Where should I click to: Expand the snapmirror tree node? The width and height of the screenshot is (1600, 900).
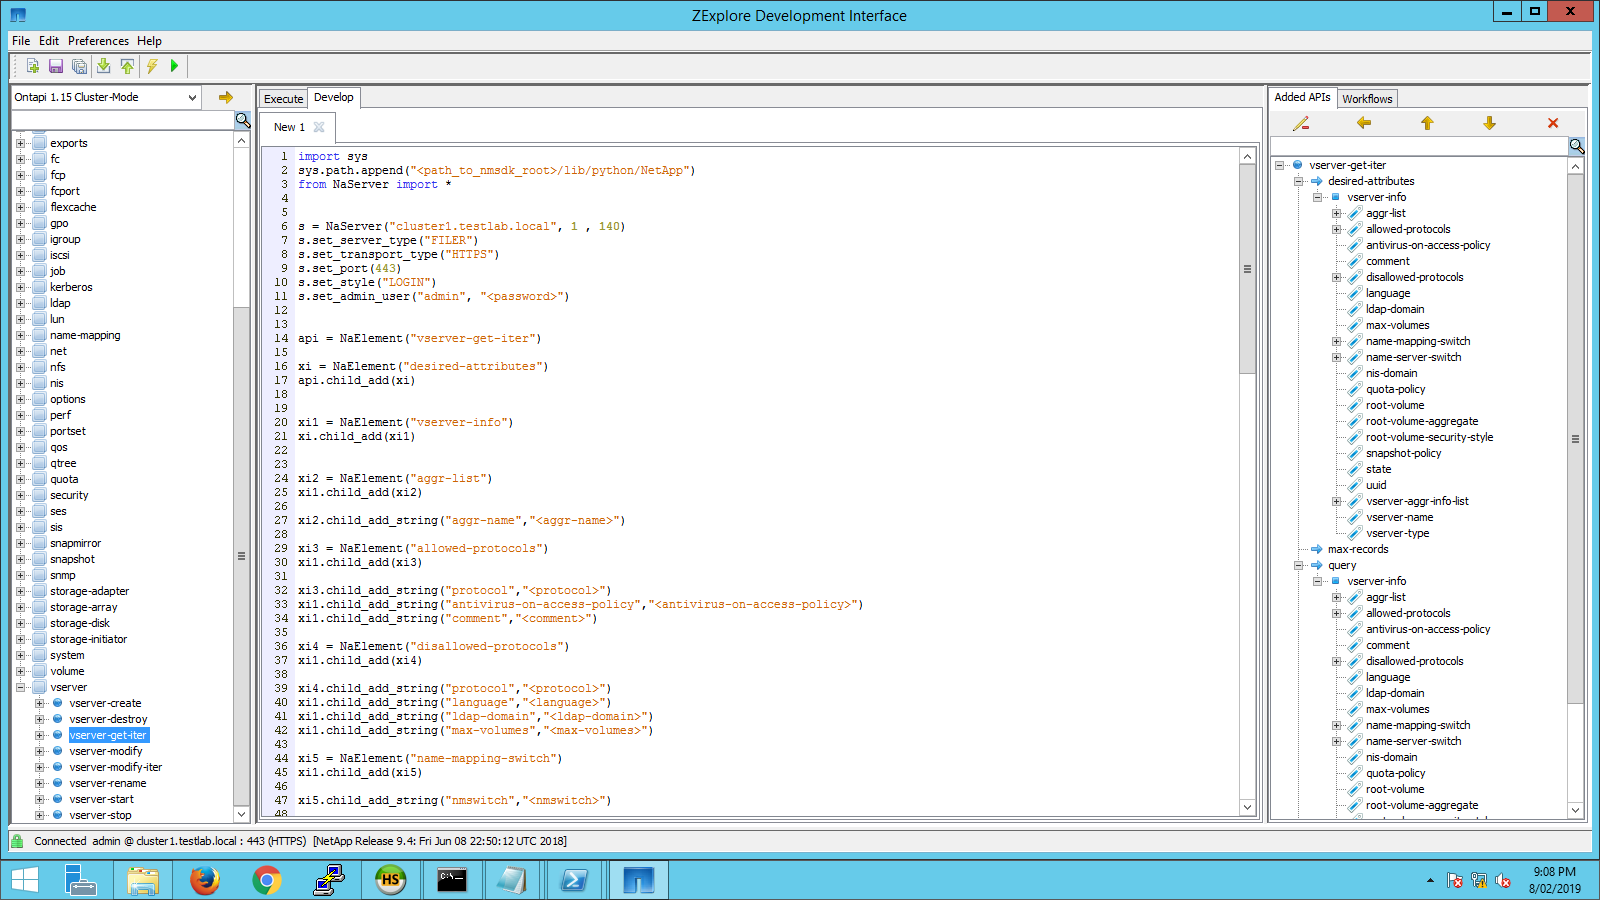click(20, 543)
